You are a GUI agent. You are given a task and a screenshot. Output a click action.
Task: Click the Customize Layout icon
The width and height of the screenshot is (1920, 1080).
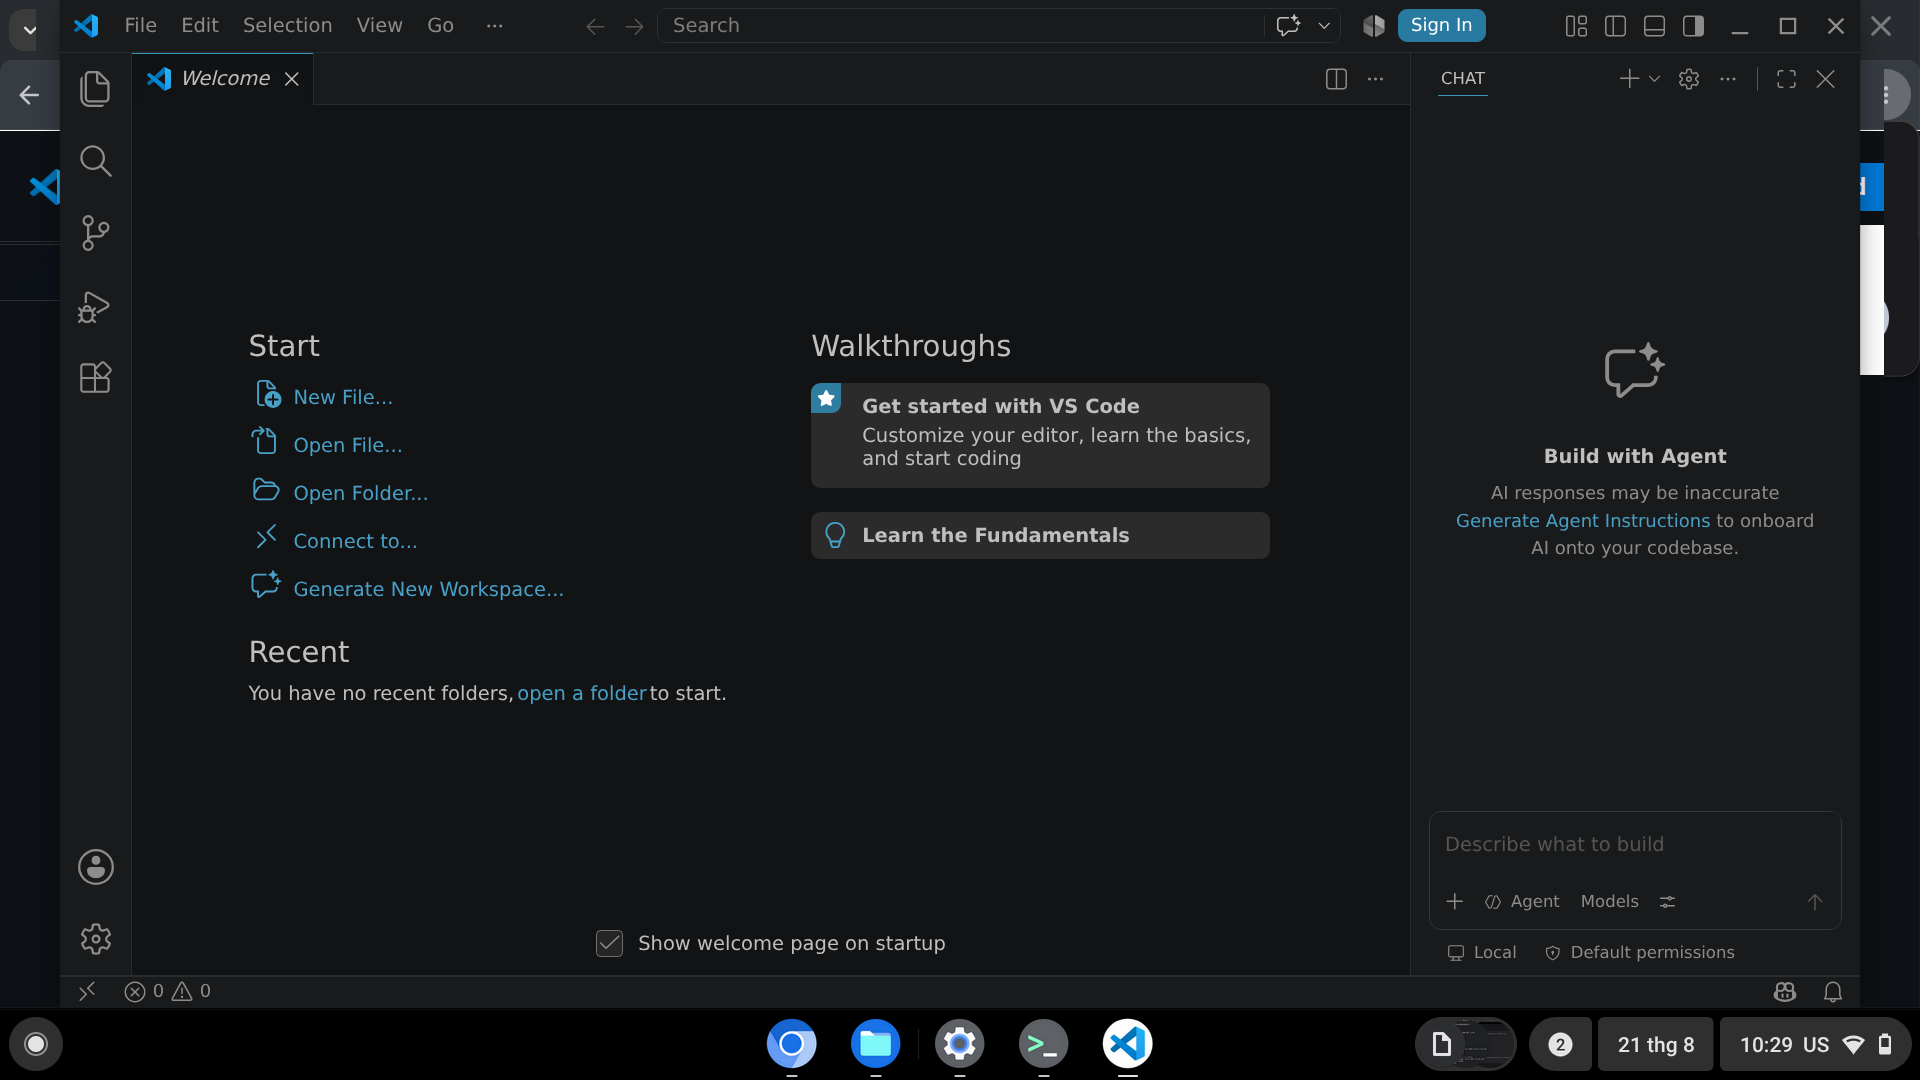[x=1576, y=26]
